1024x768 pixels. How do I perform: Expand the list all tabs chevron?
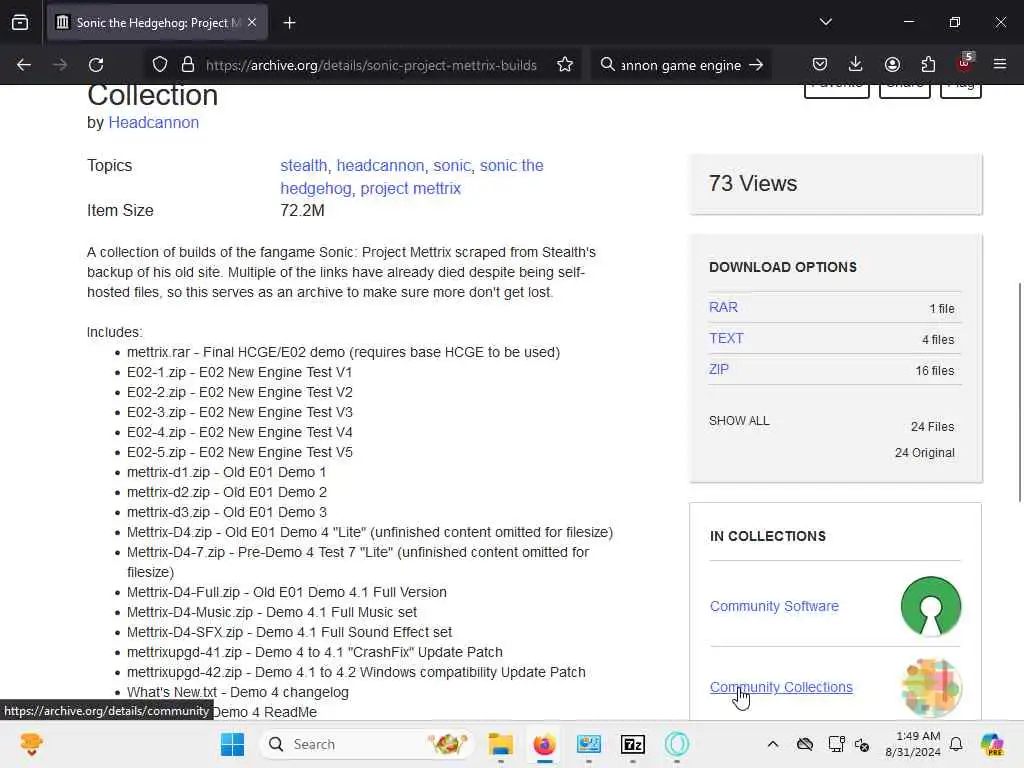[x=825, y=22]
